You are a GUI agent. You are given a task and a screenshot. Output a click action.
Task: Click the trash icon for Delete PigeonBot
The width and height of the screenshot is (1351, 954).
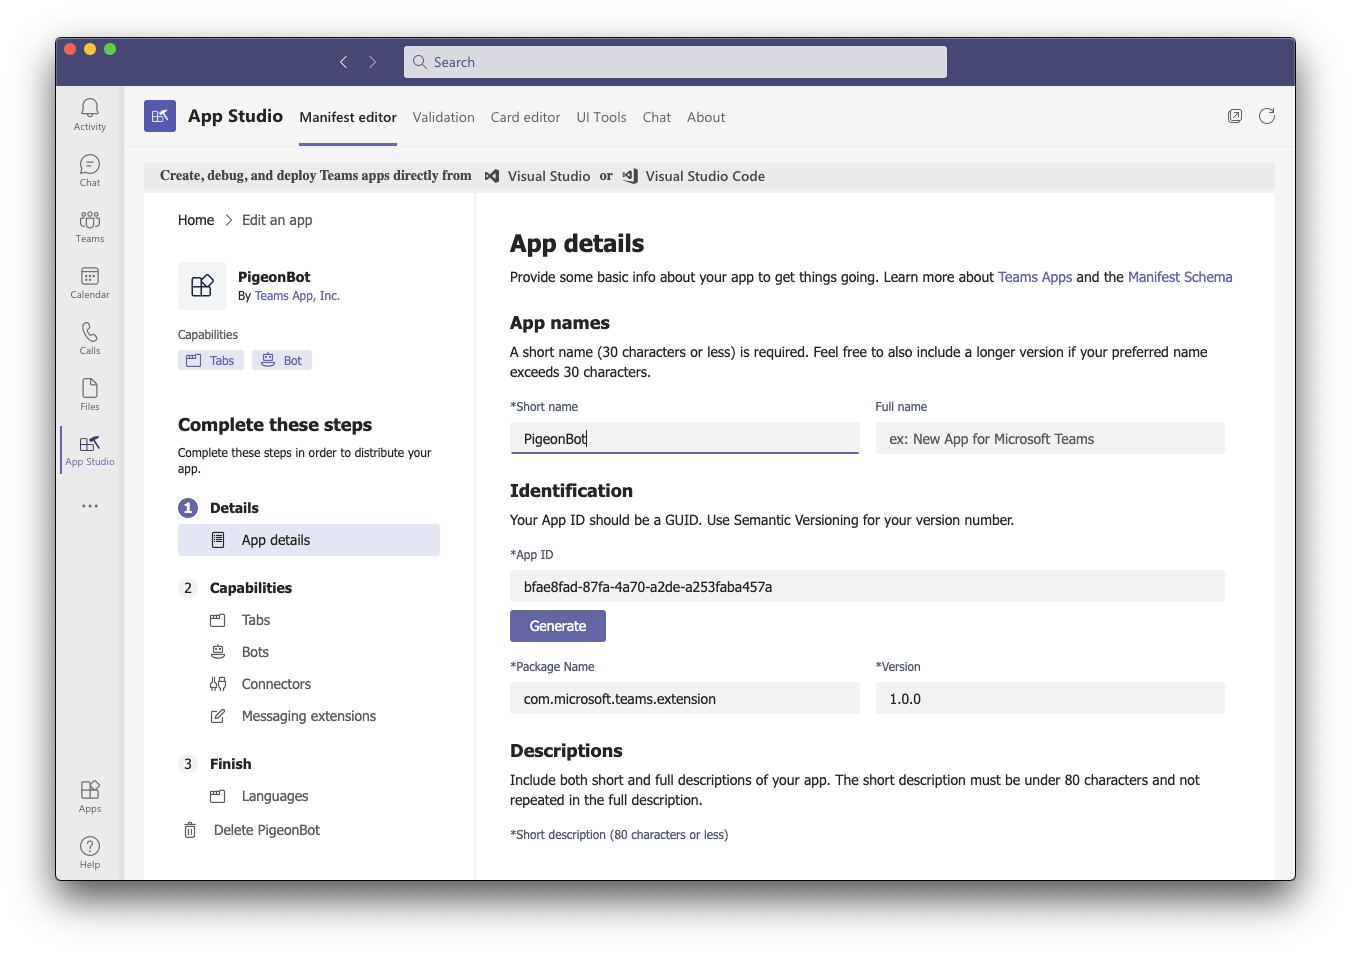click(190, 830)
